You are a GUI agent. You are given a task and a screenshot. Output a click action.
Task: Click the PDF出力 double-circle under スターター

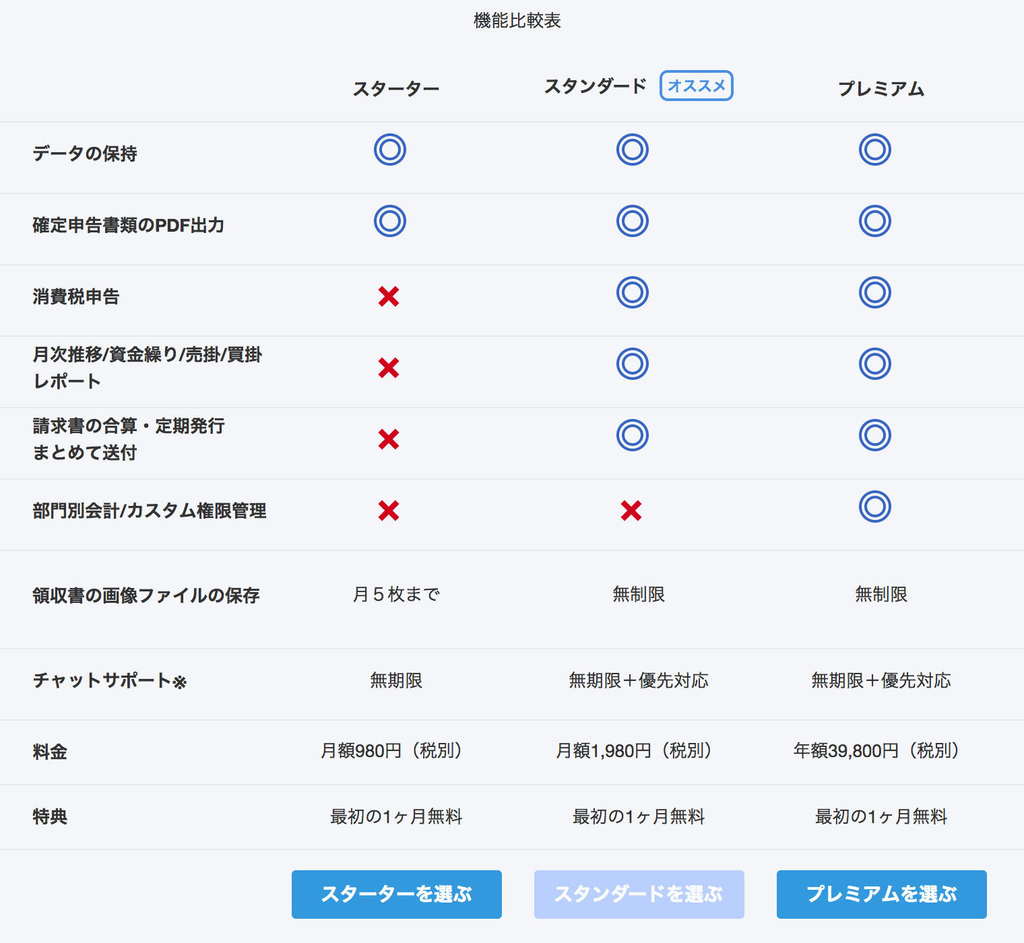point(390,221)
